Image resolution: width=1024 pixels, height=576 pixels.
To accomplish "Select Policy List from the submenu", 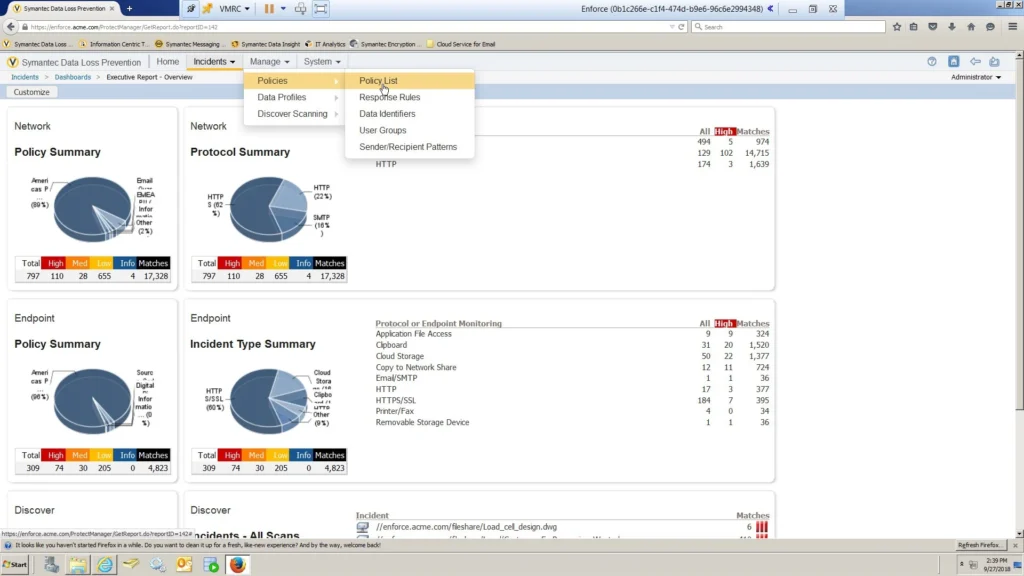I will click(x=378, y=81).
